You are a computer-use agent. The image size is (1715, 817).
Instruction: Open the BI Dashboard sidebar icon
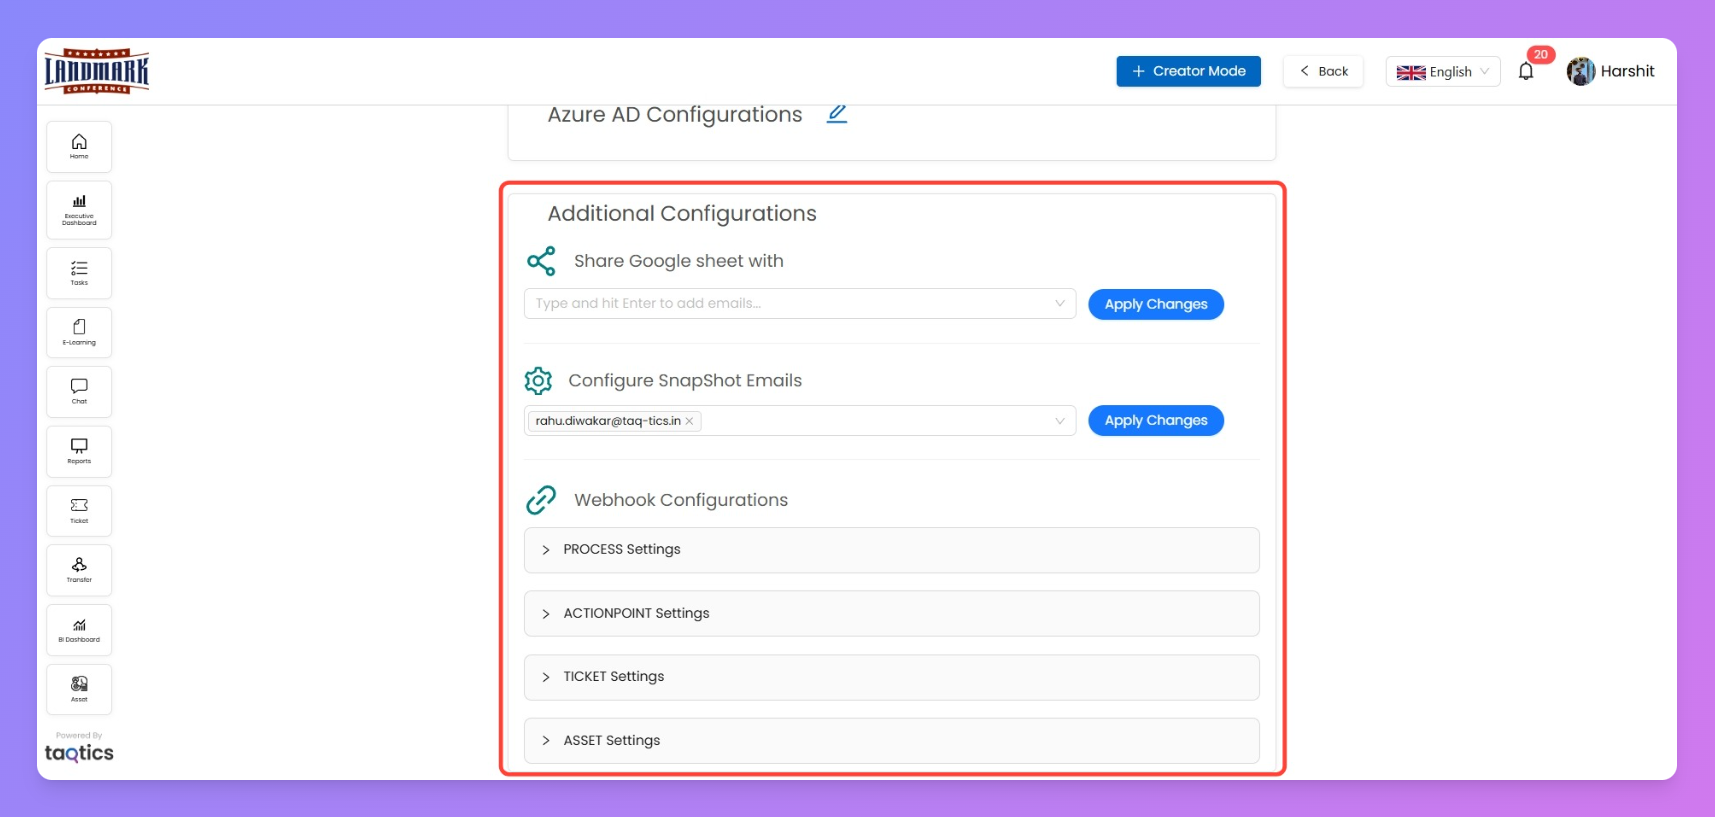click(79, 630)
